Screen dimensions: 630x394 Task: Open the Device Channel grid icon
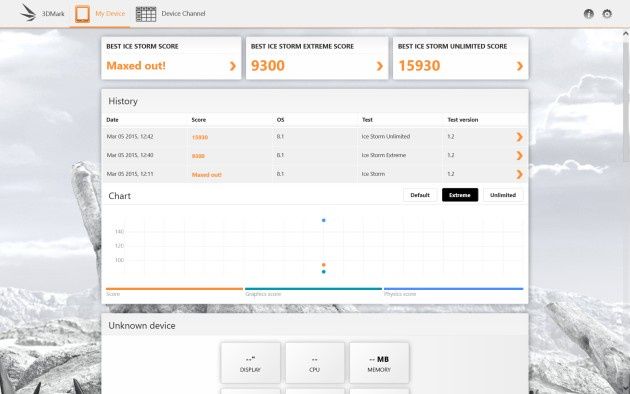[146, 14]
